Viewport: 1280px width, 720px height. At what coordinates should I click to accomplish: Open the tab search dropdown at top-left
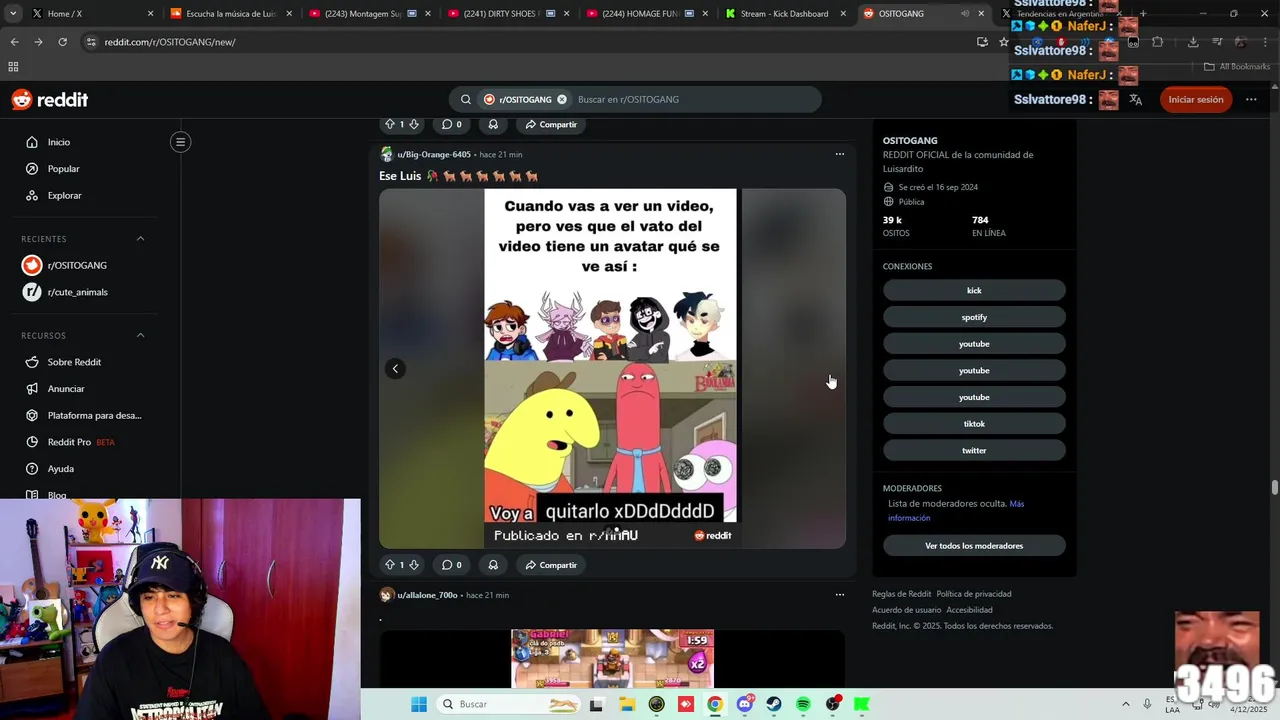(12, 14)
